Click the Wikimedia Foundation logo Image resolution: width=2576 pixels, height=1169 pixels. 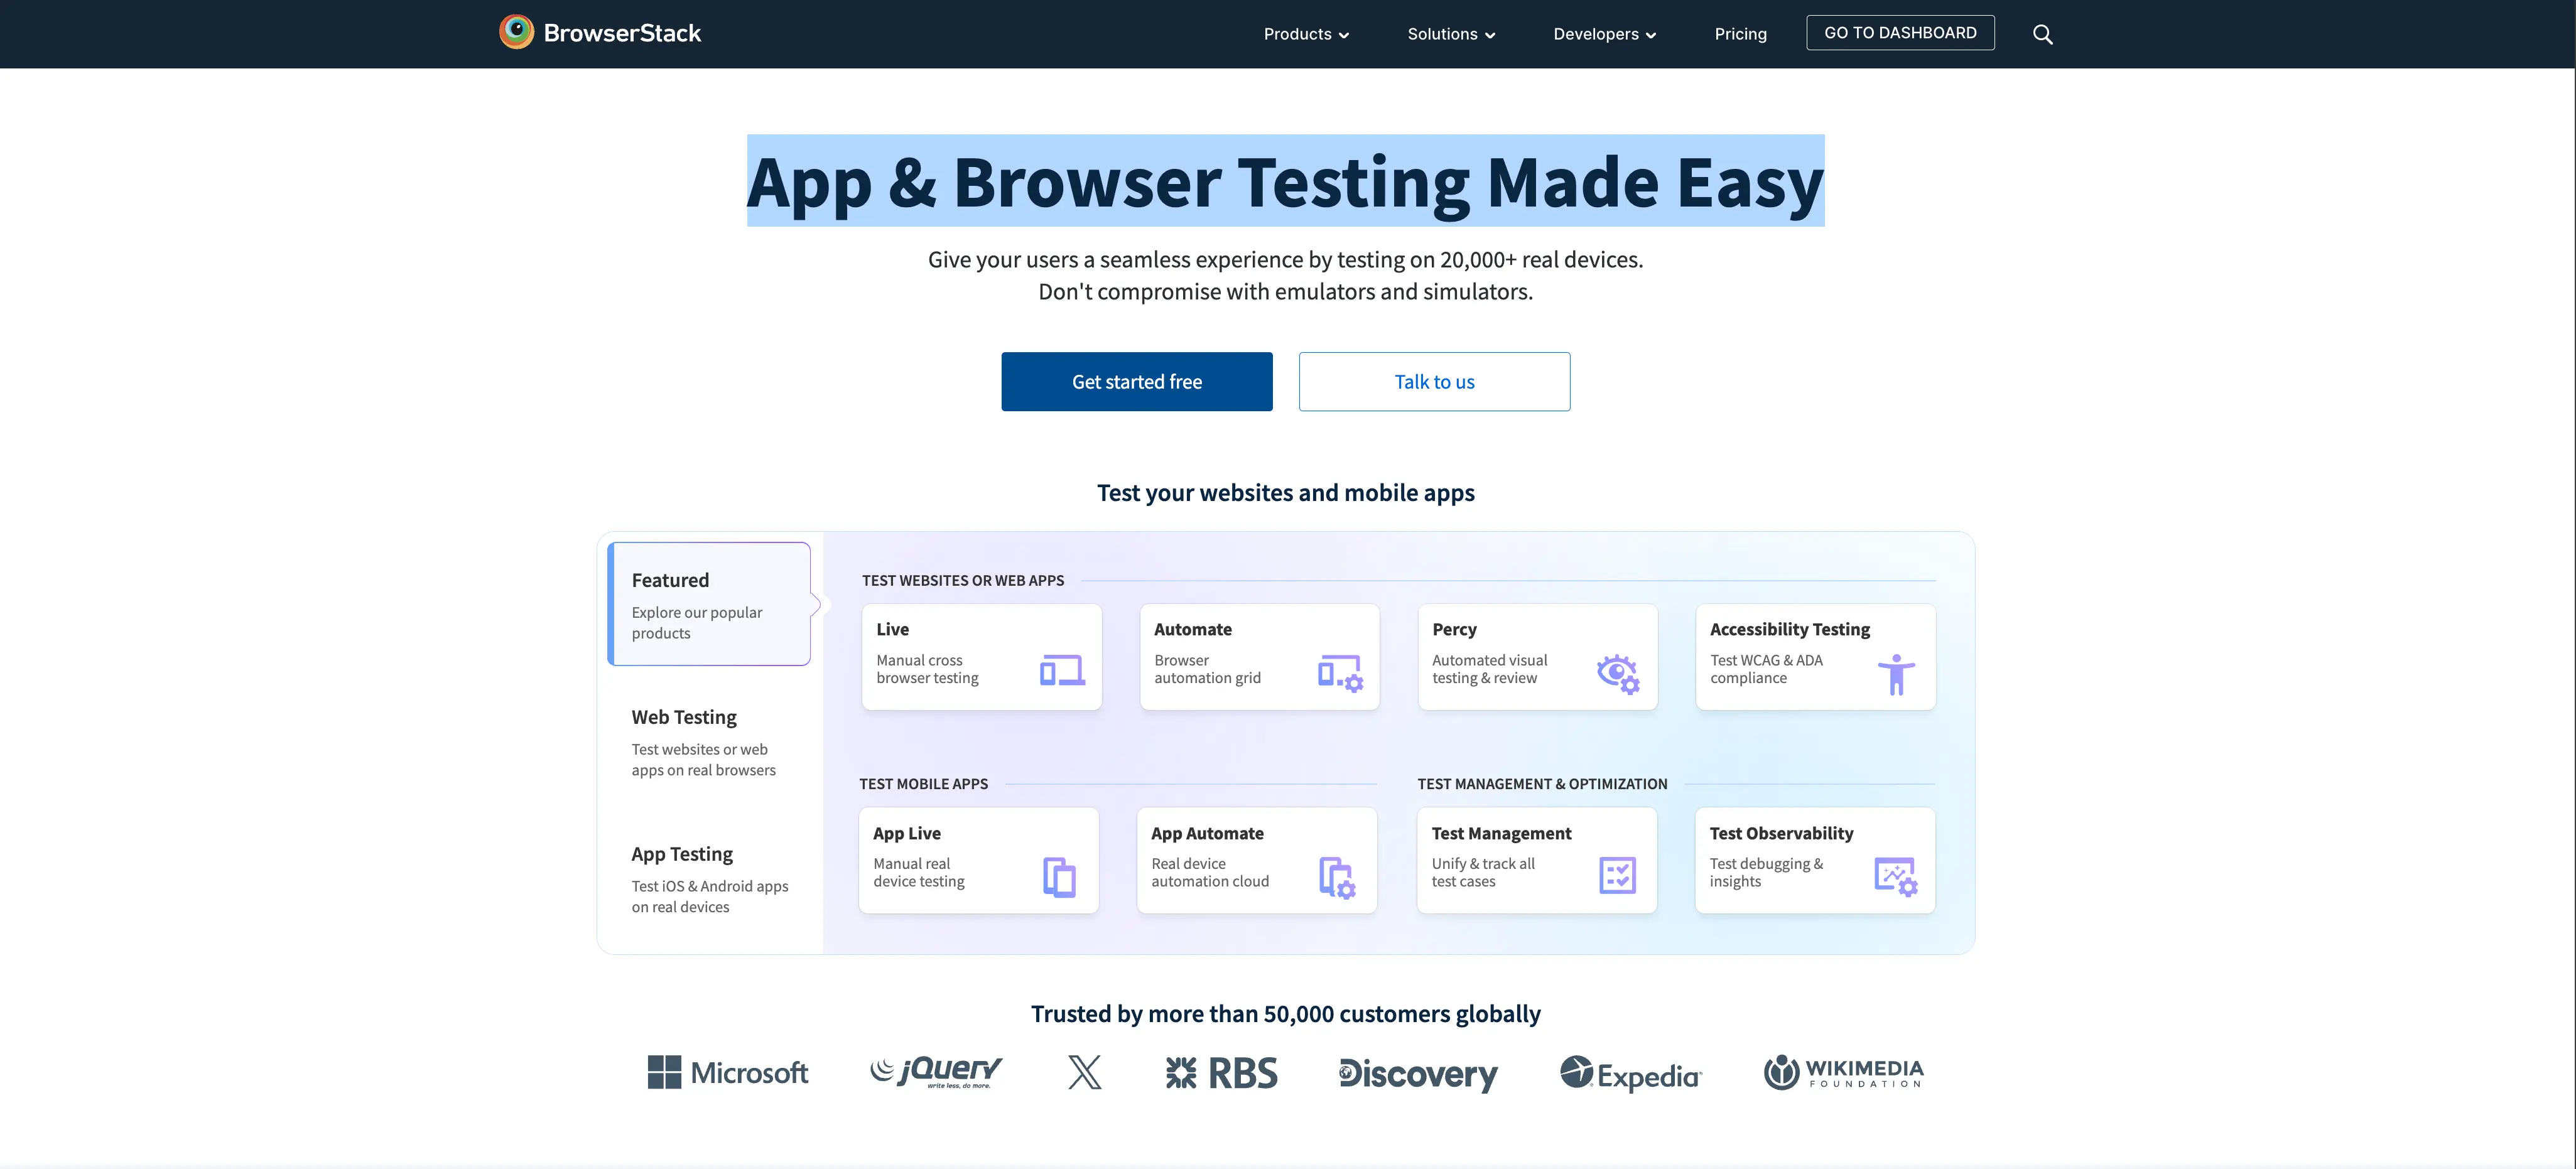[x=1843, y=1072]
